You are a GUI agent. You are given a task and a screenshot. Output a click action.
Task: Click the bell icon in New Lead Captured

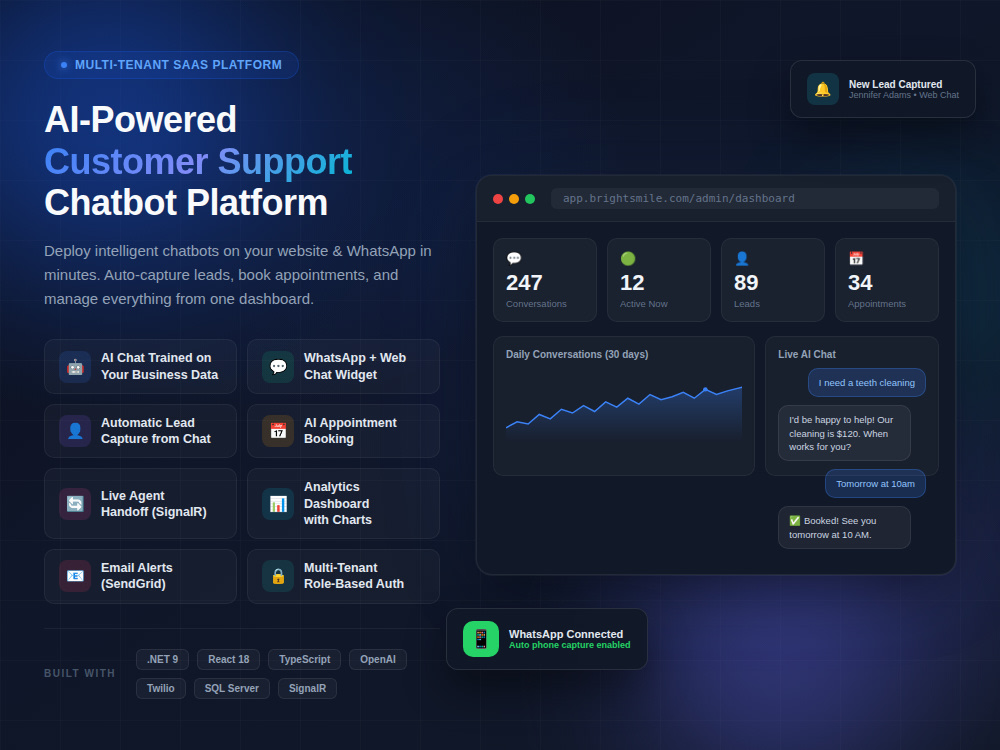pyautogui.click(x=823, y=89)
